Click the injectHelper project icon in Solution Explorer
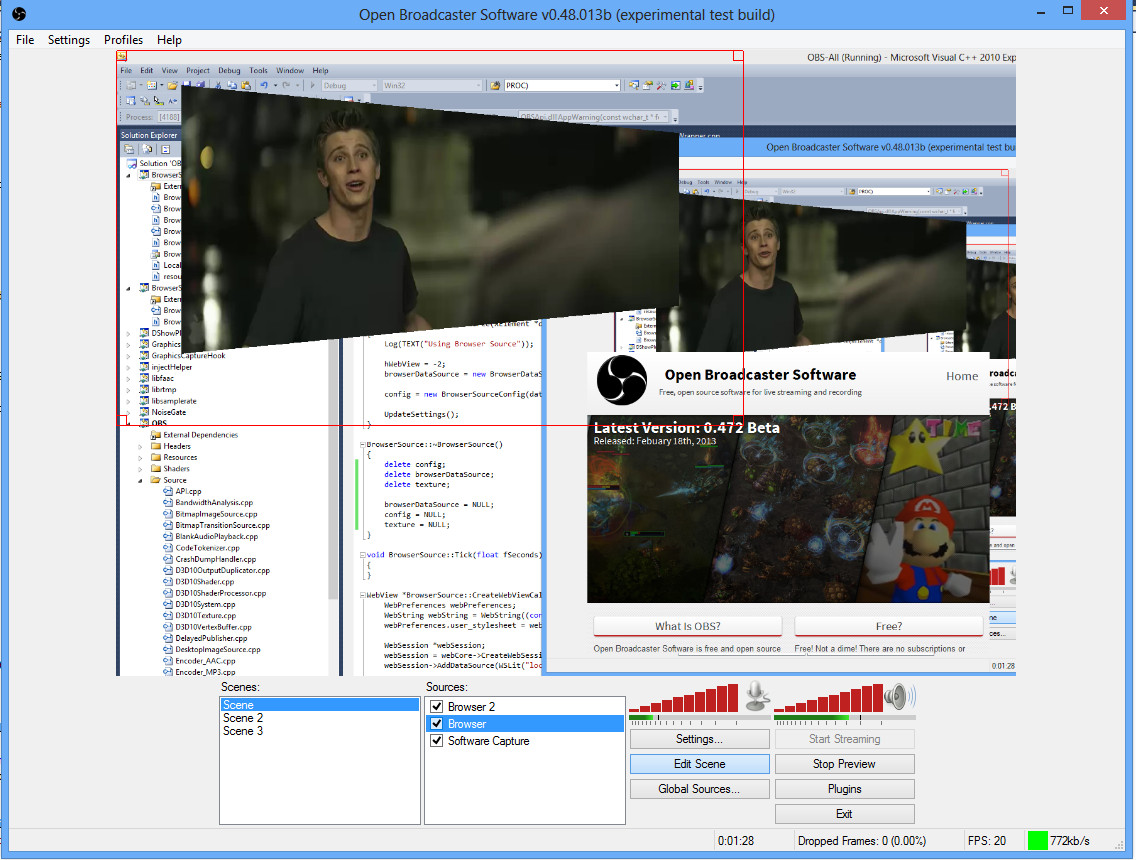 (x=144, y=367)
